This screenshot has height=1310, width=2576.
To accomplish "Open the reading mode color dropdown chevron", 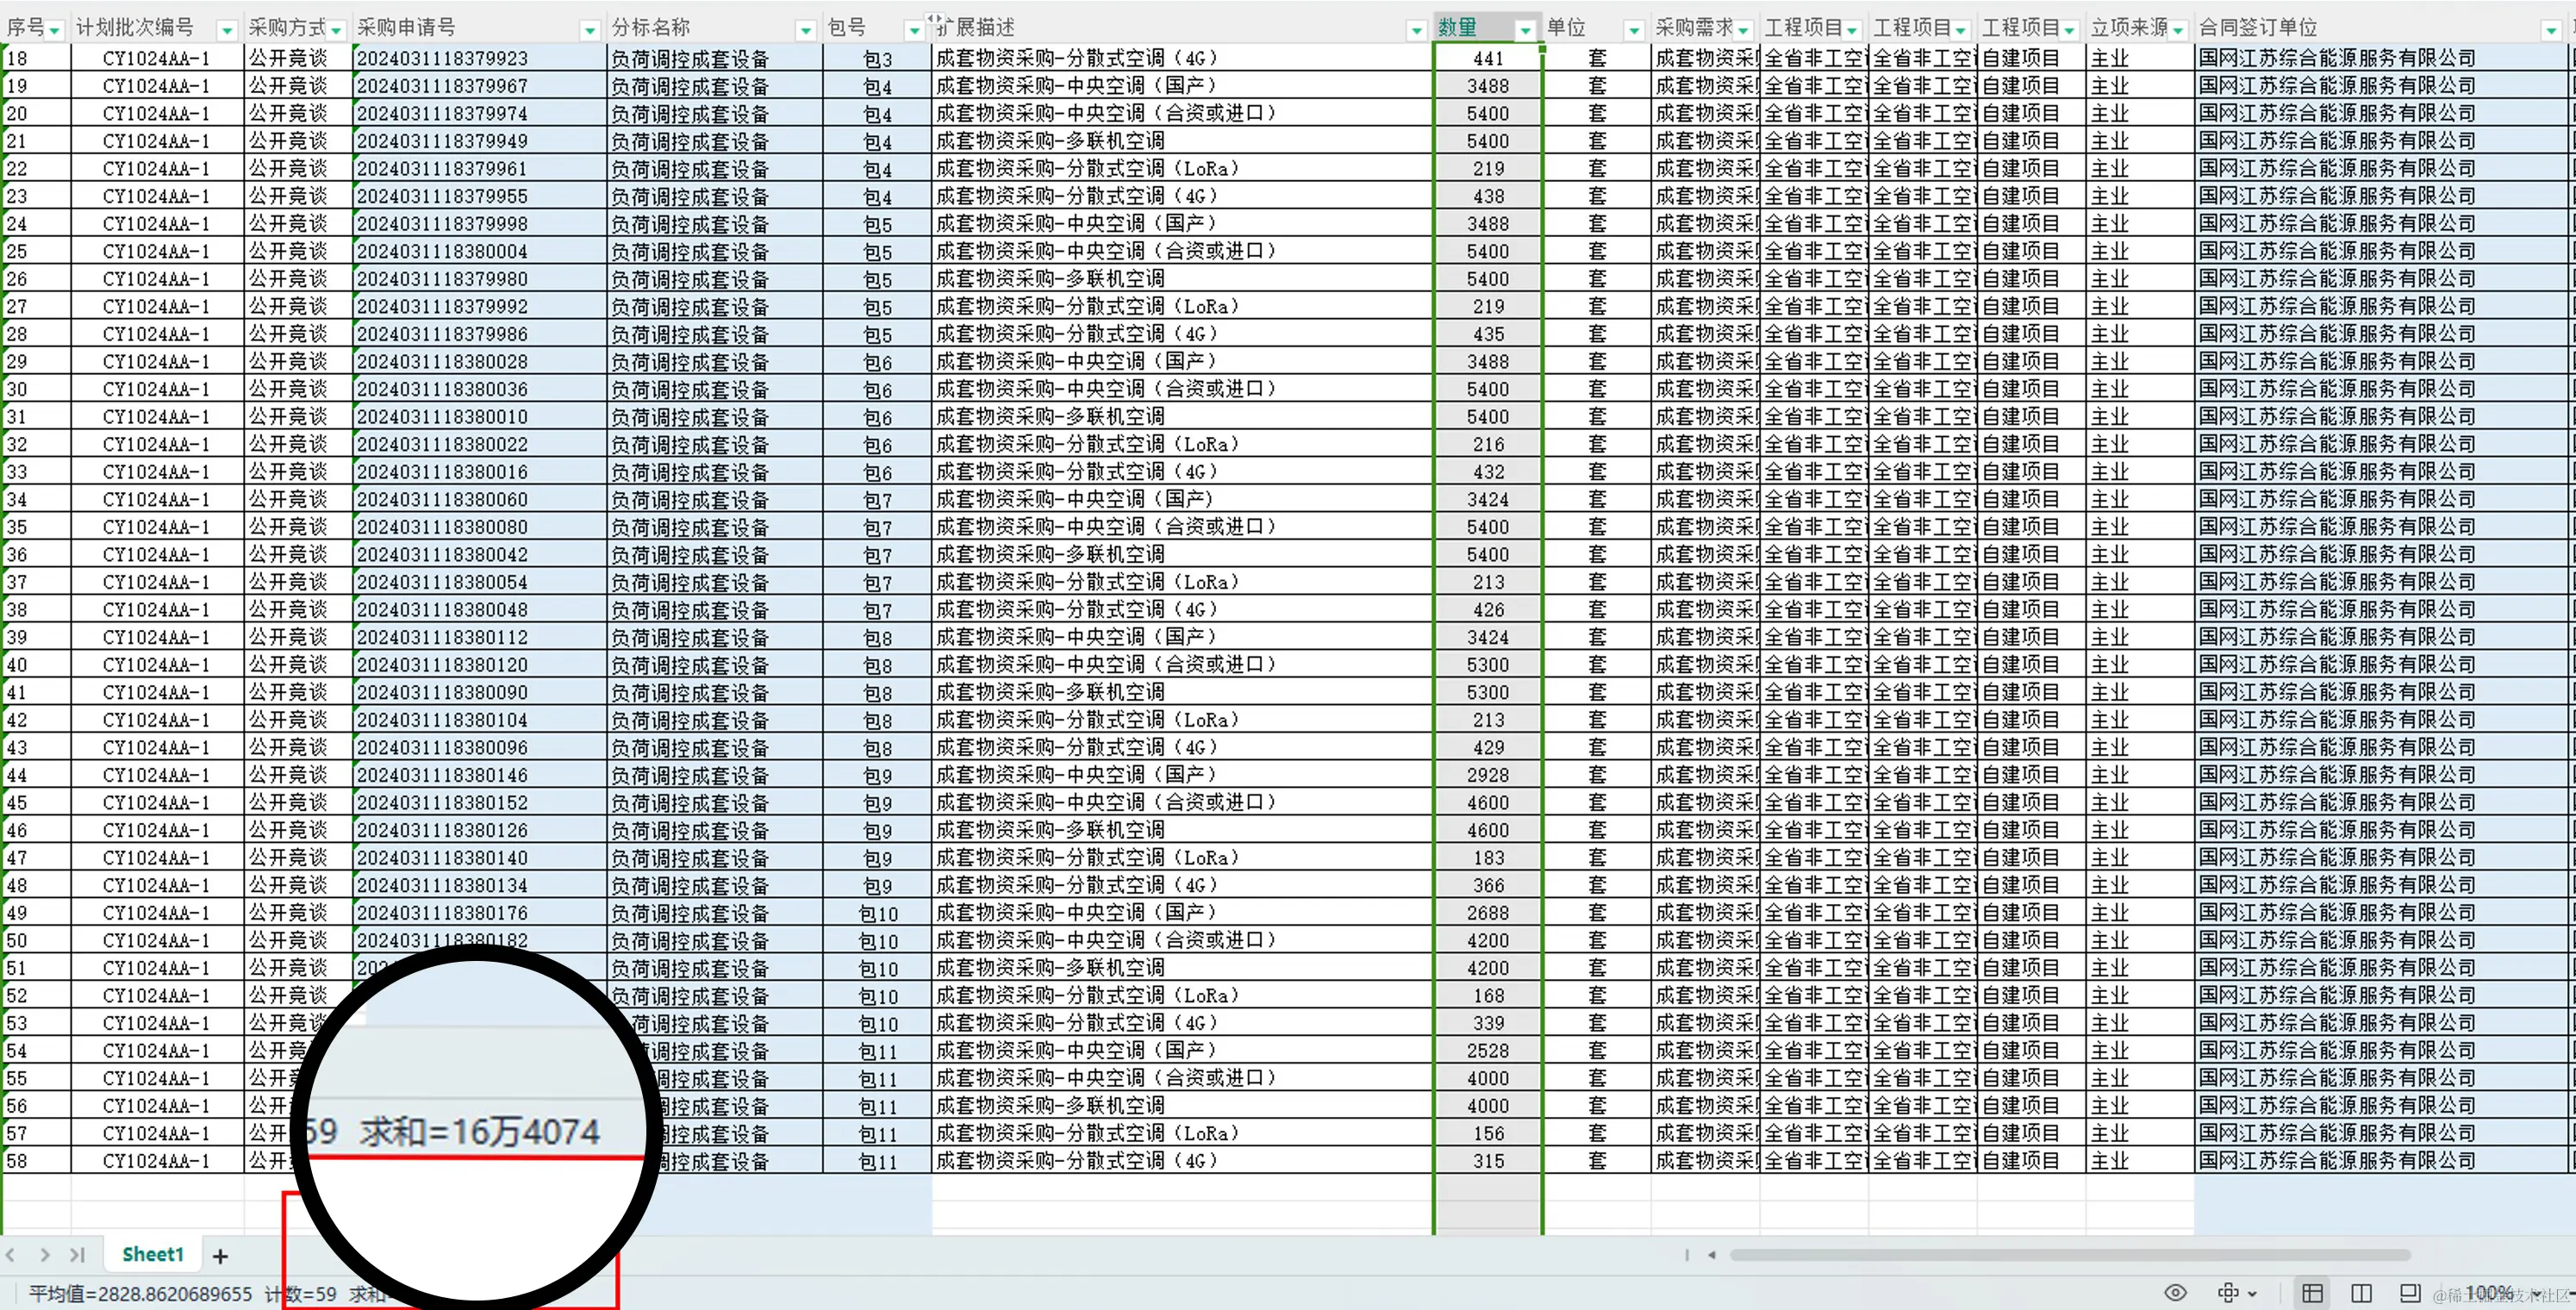I will click(2252, 1293).
